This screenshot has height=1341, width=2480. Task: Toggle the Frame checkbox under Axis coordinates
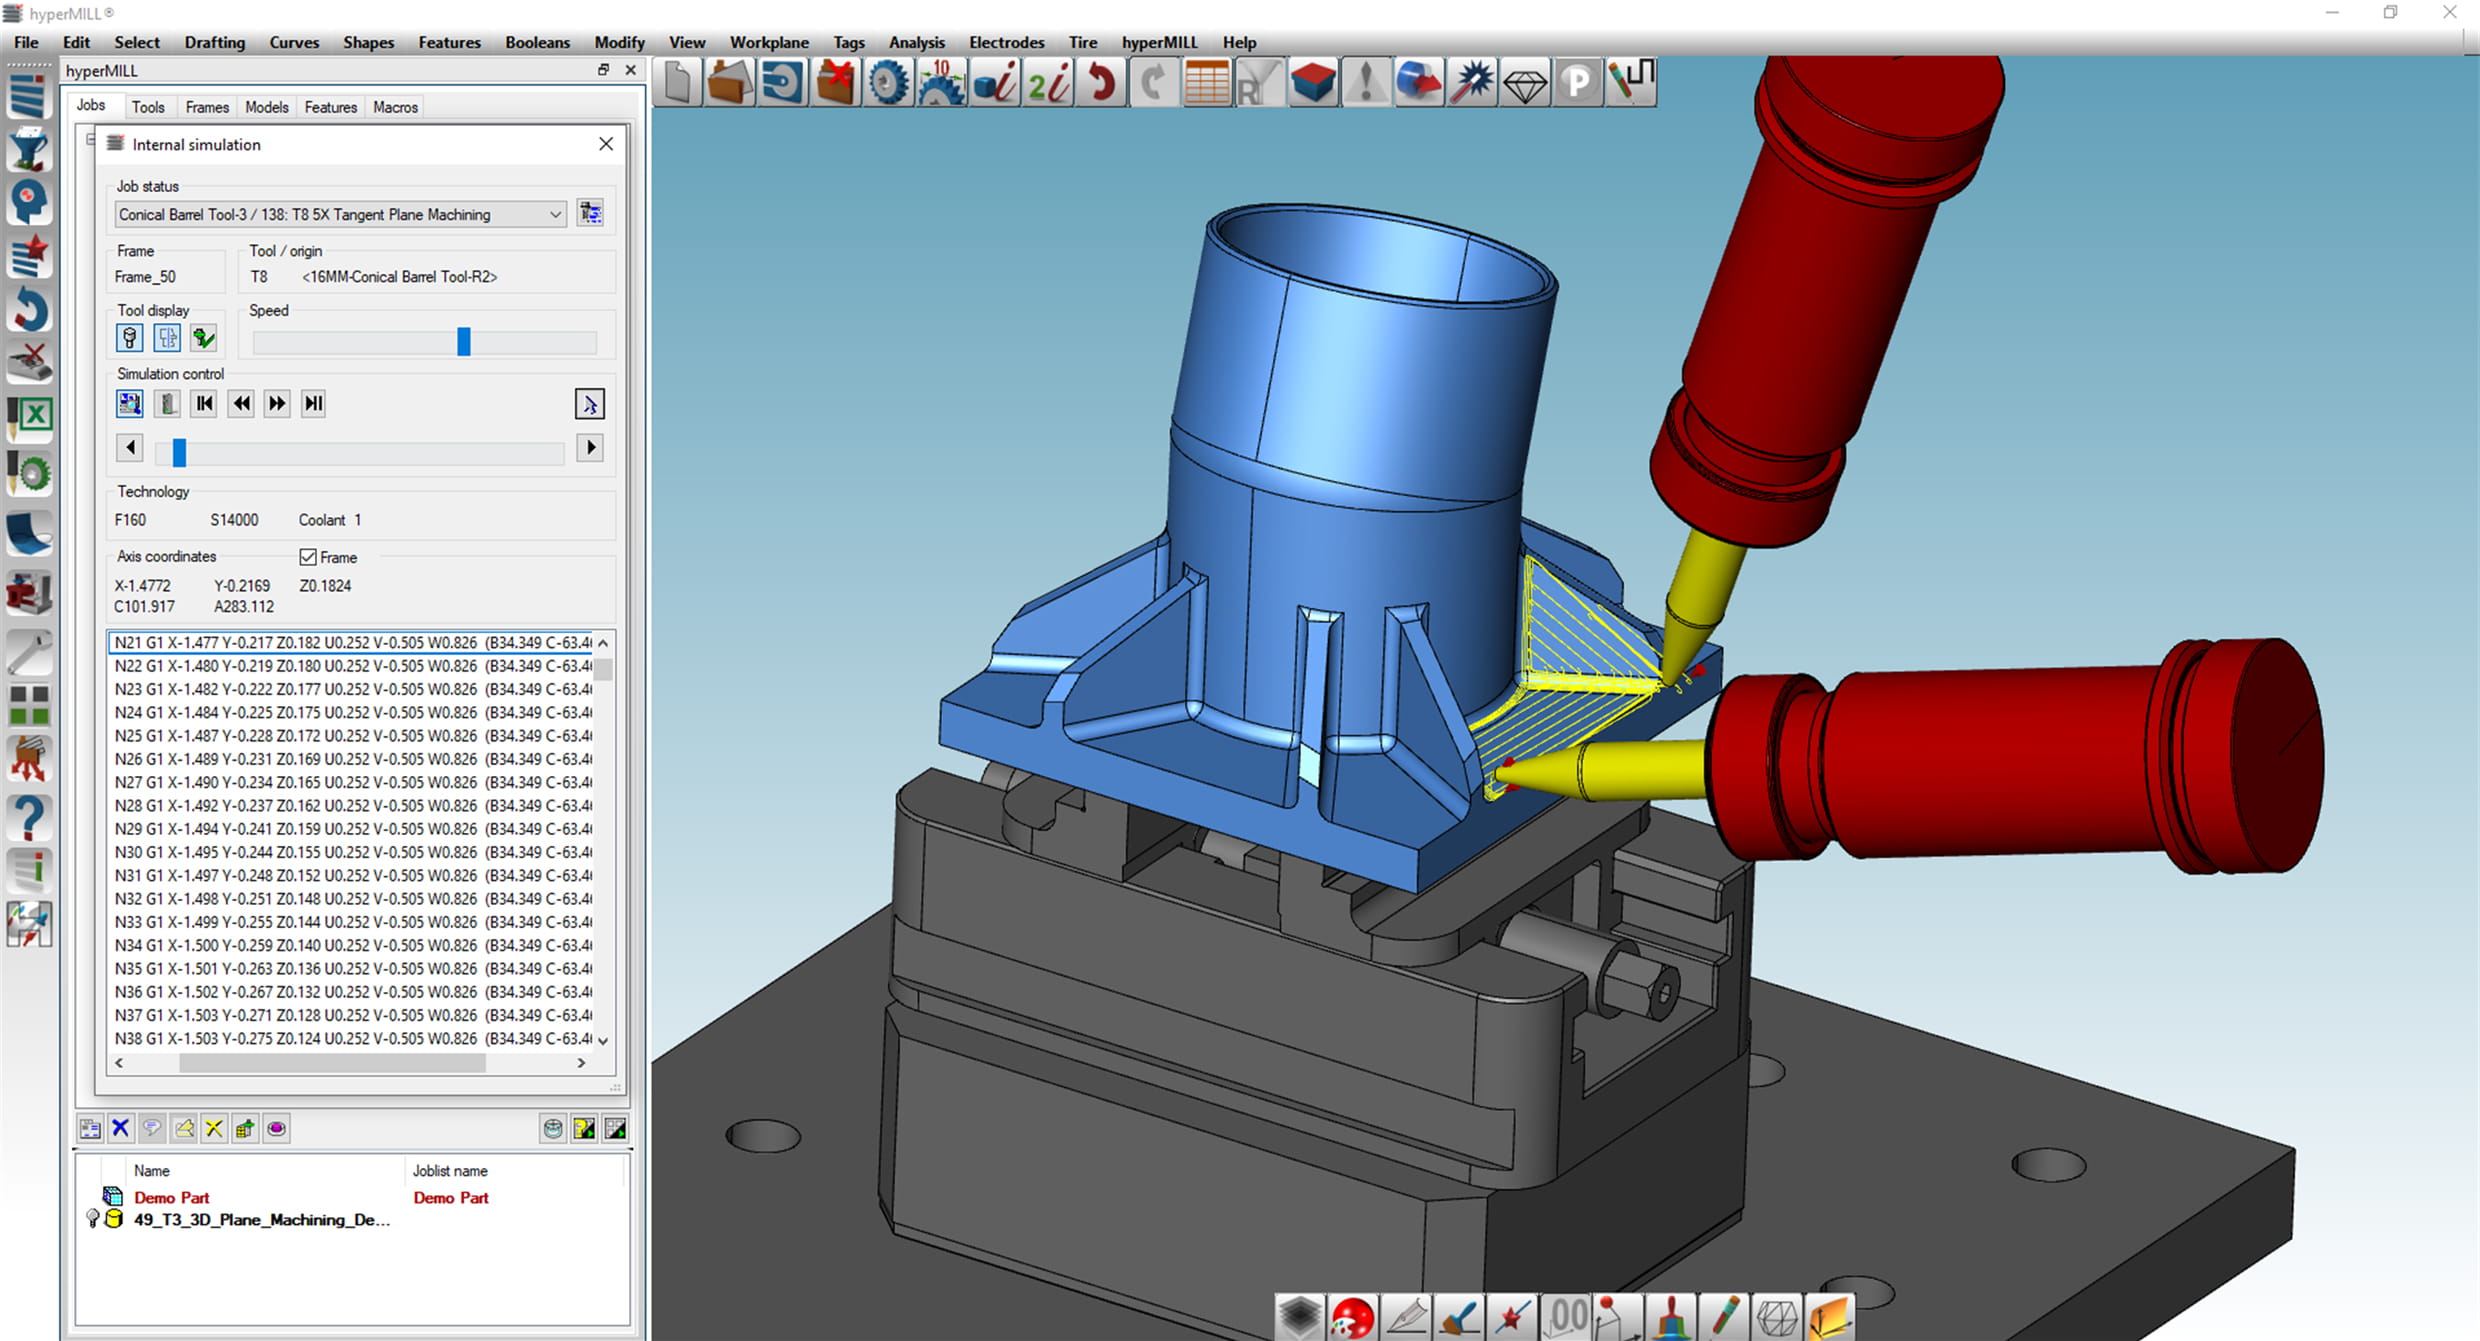308,557
